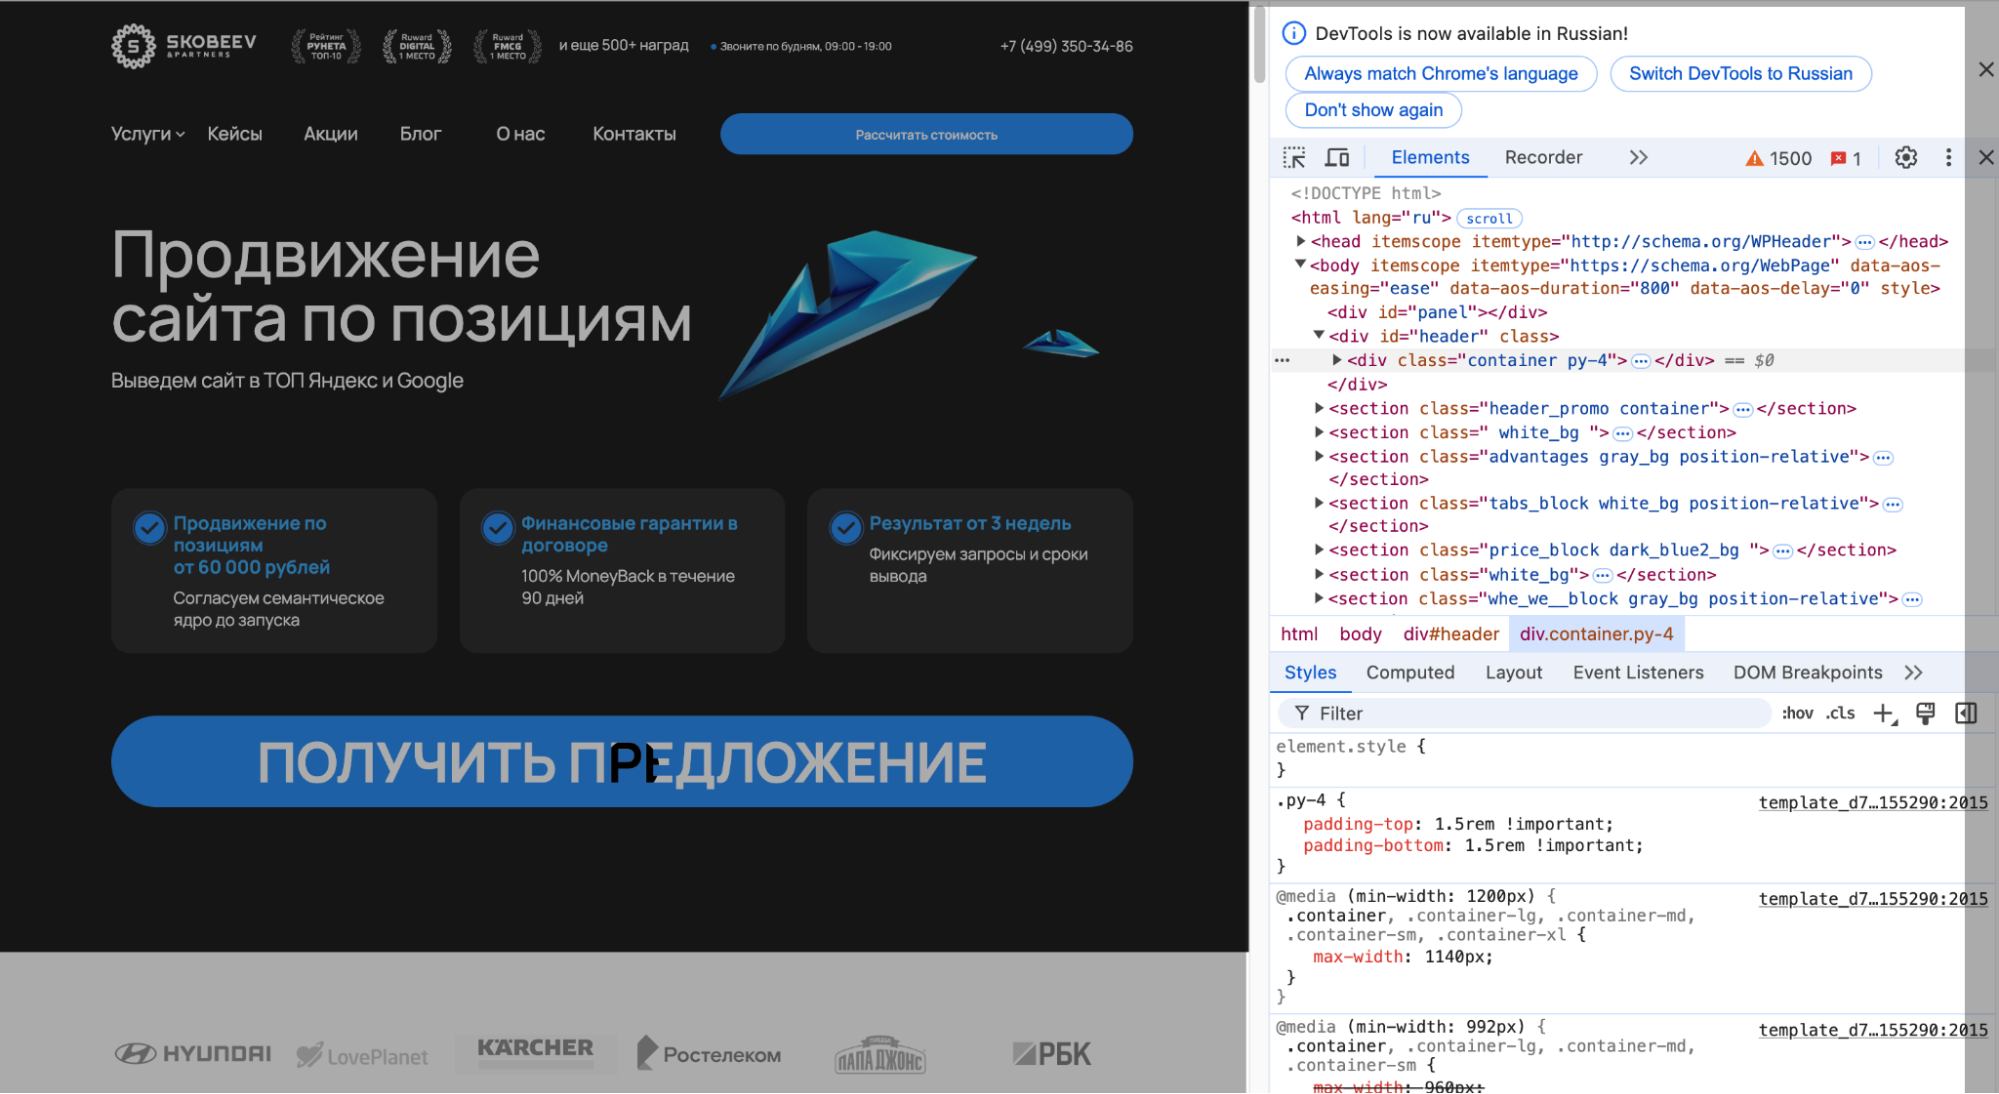
Task: Click the page vertical scrollbar thumb
Action: [x=1260, y=45]
